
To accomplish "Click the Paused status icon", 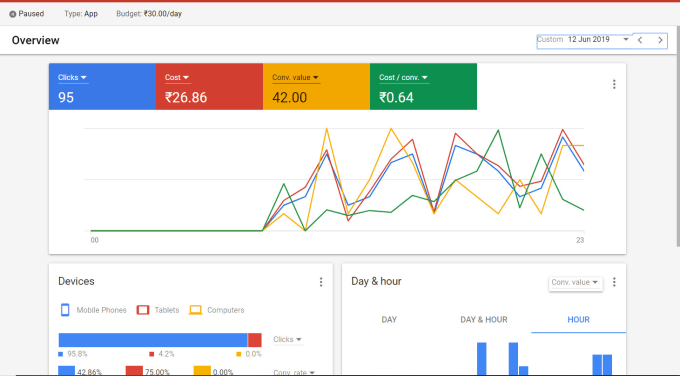I will pos(13,14).
